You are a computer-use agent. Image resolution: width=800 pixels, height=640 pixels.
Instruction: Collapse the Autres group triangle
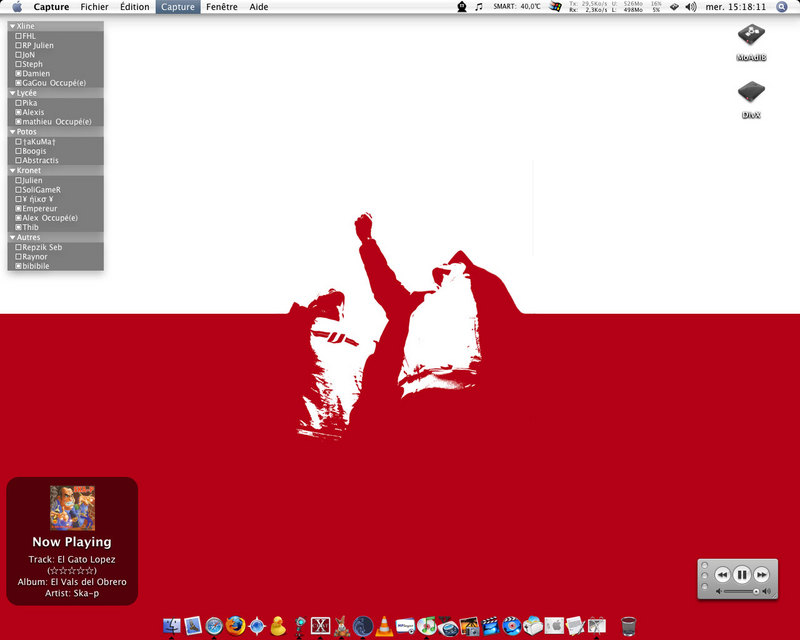[12, 238]
